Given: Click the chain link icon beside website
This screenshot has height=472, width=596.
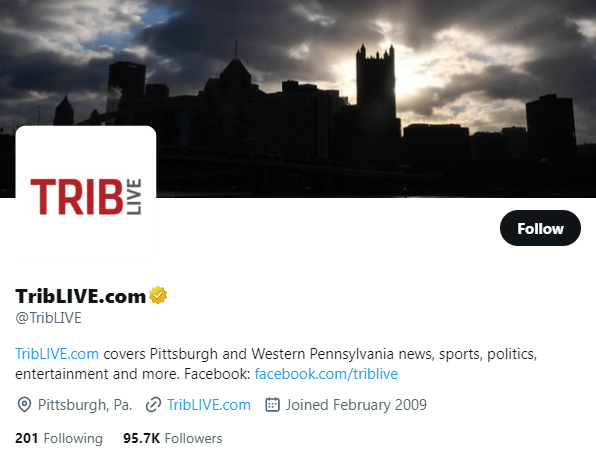Looking at the screenshot, I should click(153, 405).
